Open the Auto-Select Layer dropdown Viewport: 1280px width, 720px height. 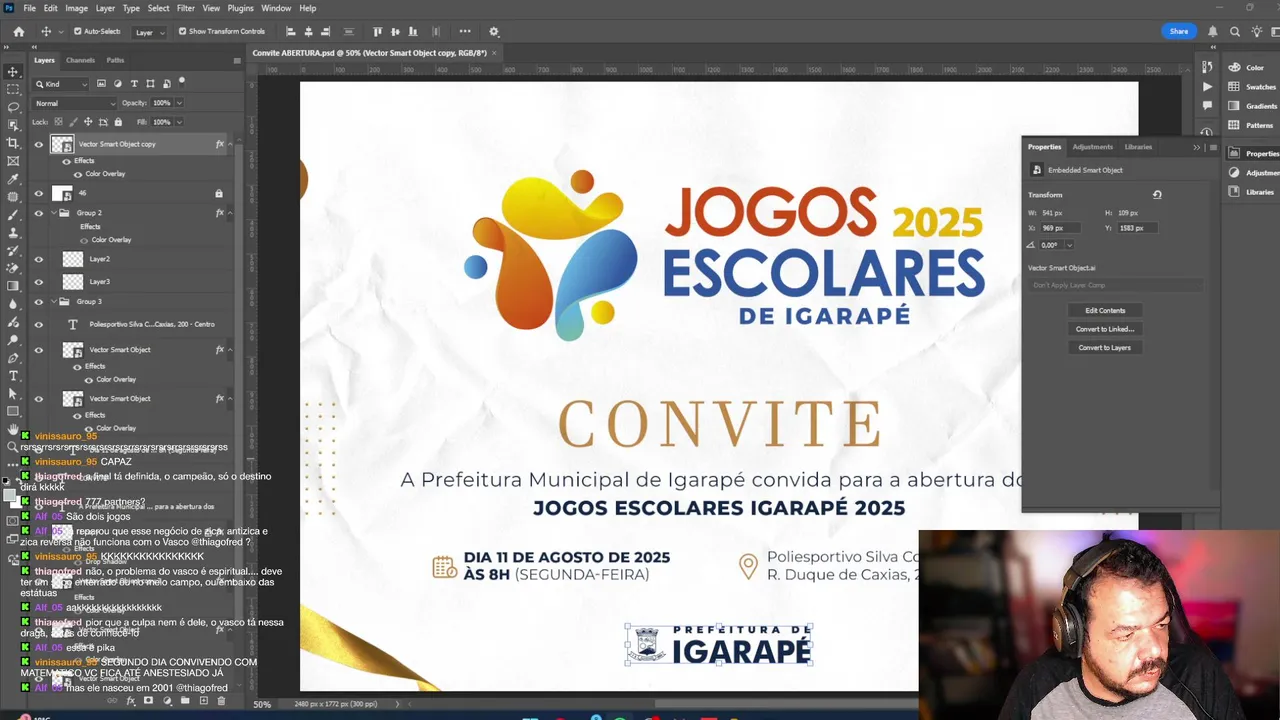coord(148,32)
